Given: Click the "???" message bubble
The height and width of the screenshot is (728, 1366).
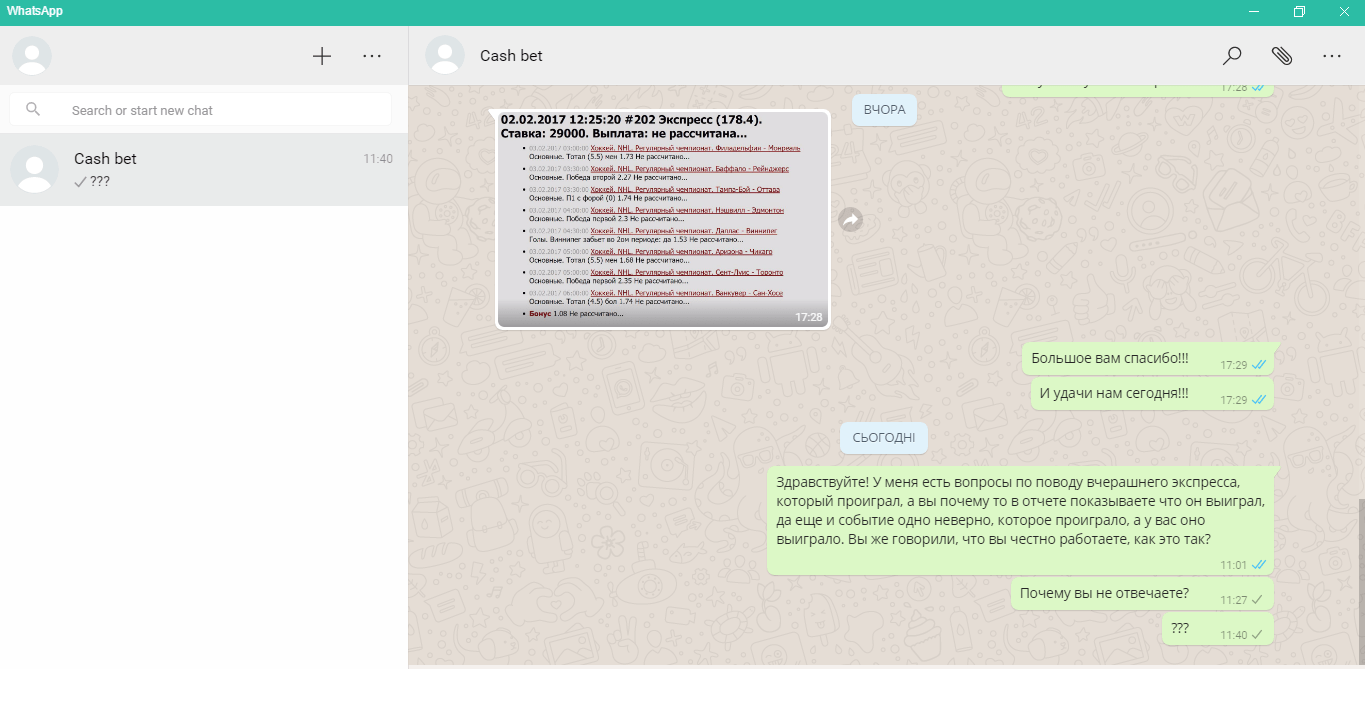Looking at the screenshot, I should (x=1180, y=628).
